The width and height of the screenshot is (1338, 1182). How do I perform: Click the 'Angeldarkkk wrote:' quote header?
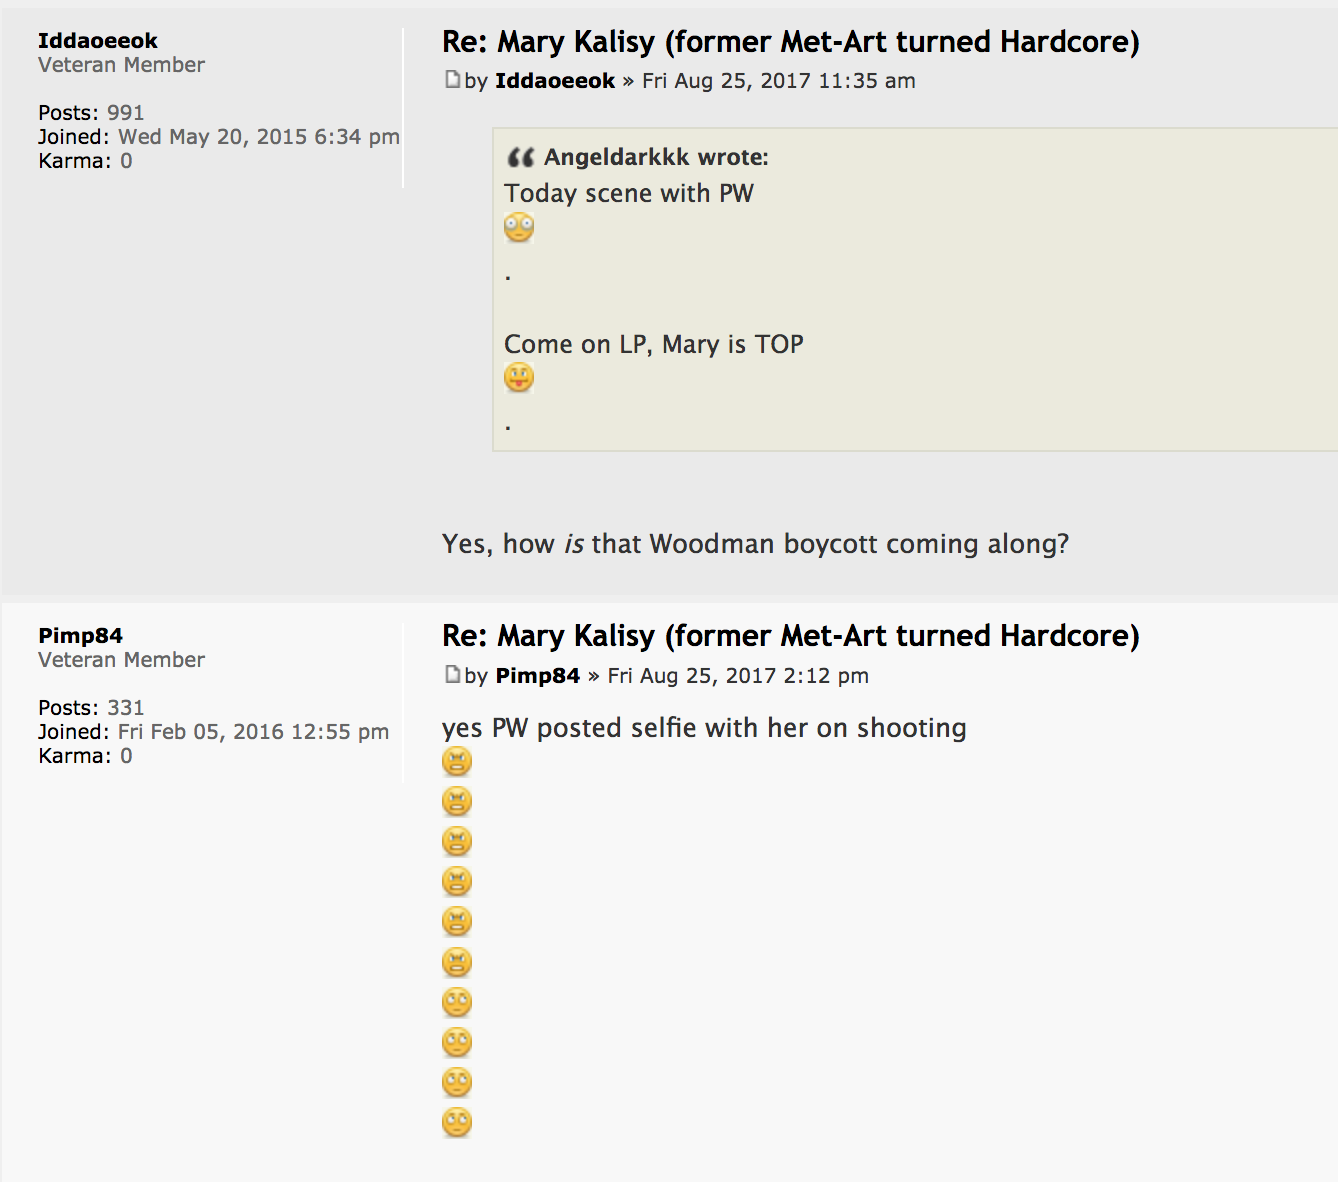[656, 157]
